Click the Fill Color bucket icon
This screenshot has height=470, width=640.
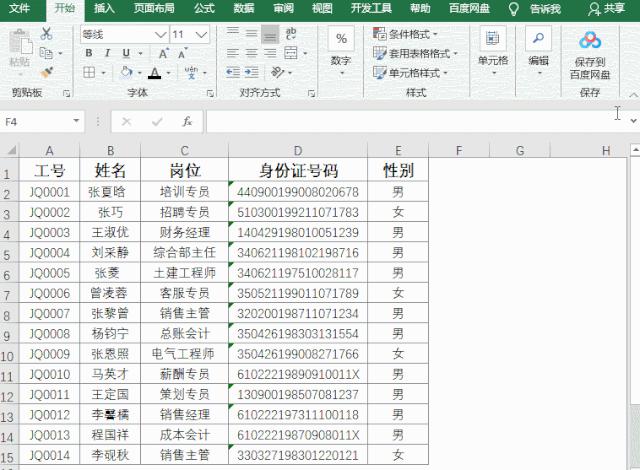(x=126, y=73)
